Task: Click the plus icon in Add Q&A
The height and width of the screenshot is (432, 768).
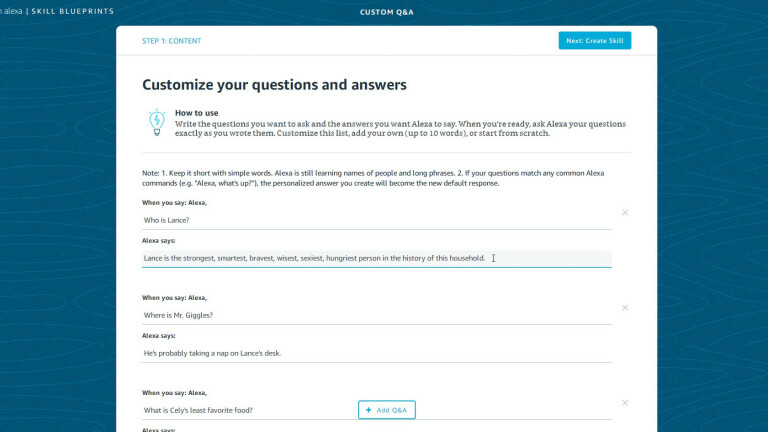Action: (368, 410)
